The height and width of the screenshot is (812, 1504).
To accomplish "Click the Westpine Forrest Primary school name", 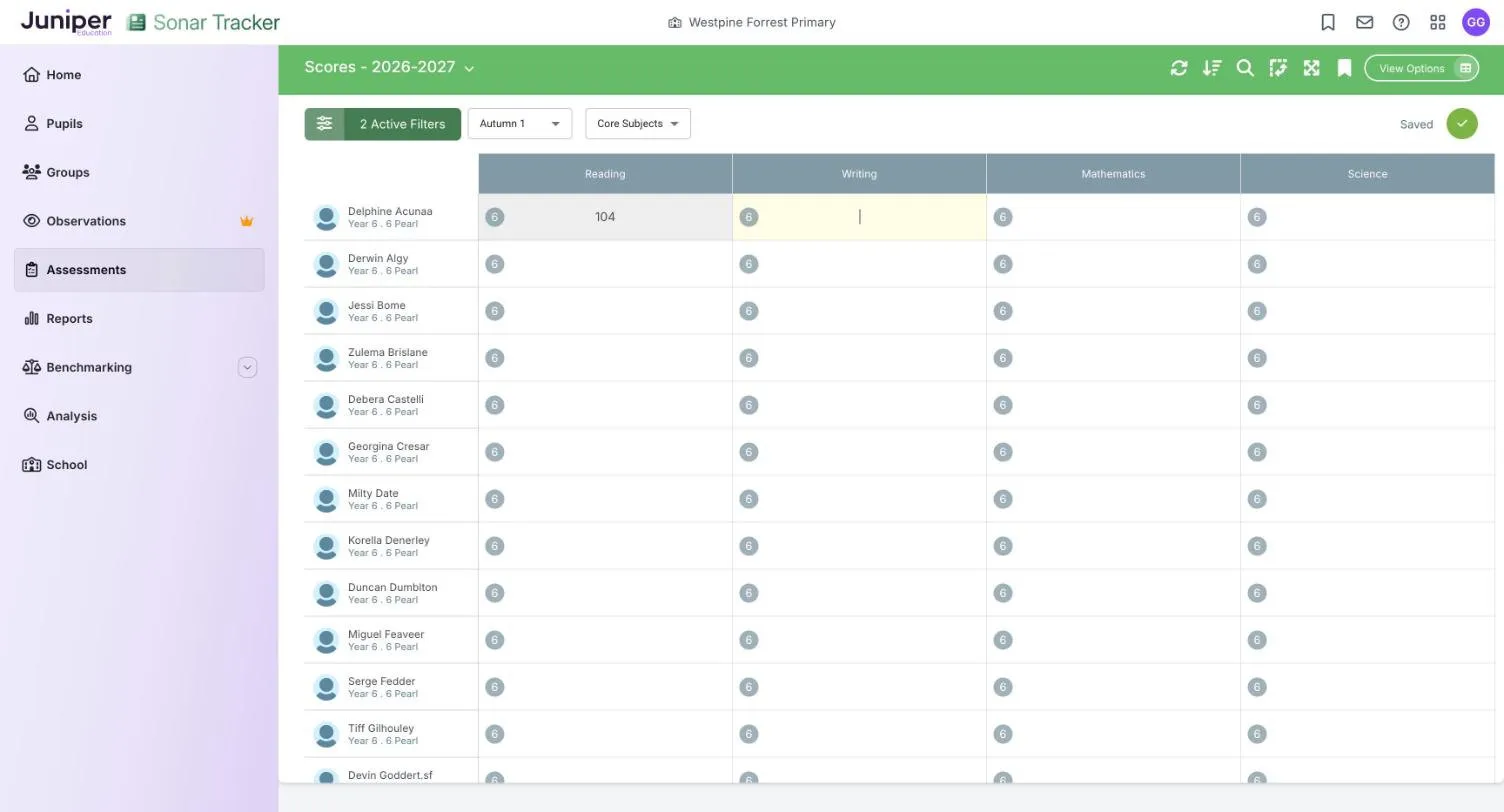I will click(762, 22).
